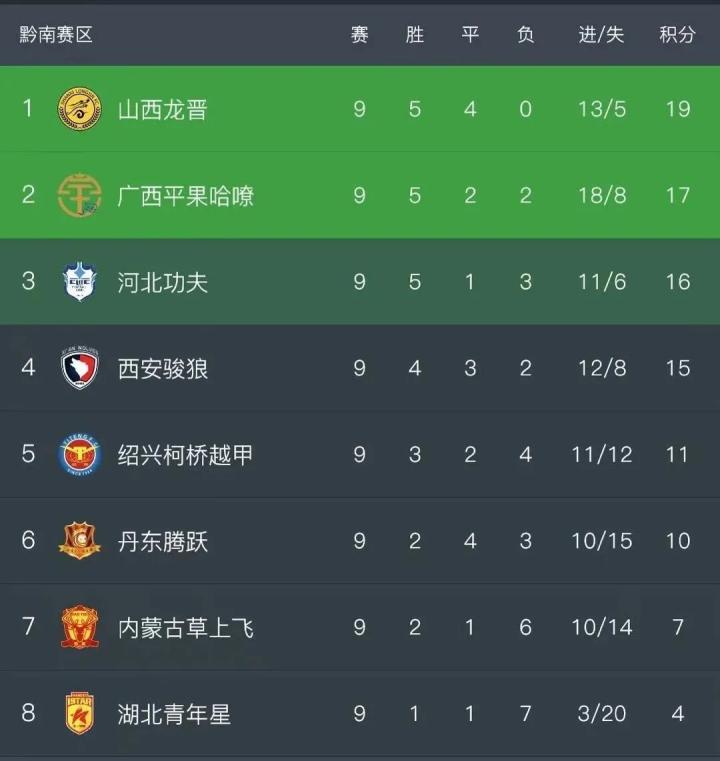Select the 湖北青年星 Istar logo
This screenshot has height=761, width=720.
pyautogui.click(x=79, y=714)
